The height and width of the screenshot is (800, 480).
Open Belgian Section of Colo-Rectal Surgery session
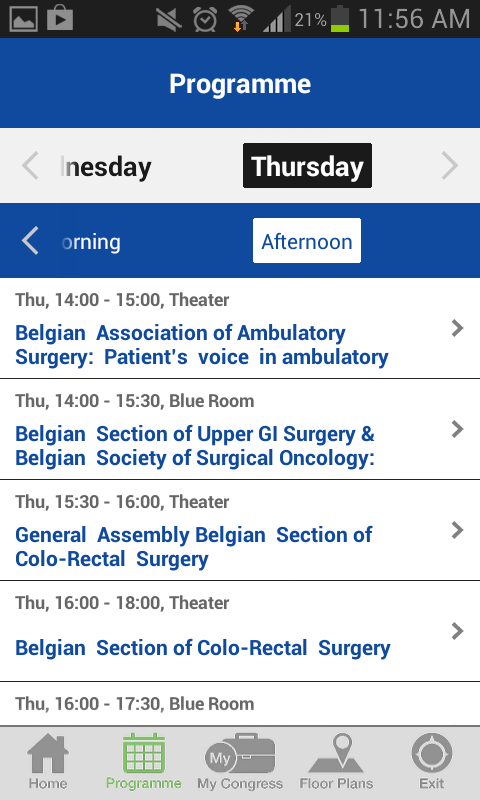pyautogui.click(x=240, y=631)
